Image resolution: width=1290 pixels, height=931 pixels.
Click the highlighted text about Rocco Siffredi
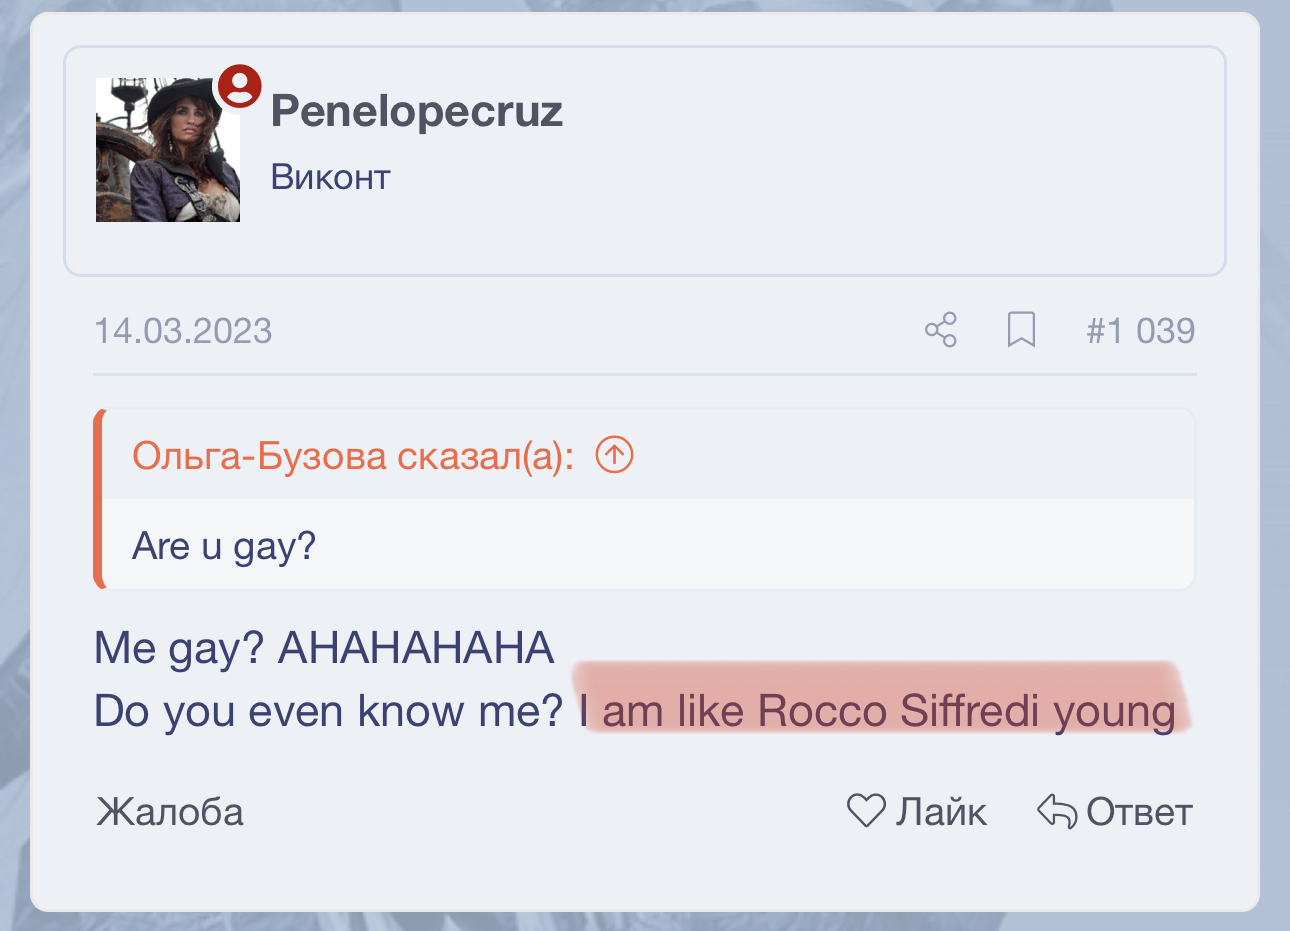coord(880,710)
